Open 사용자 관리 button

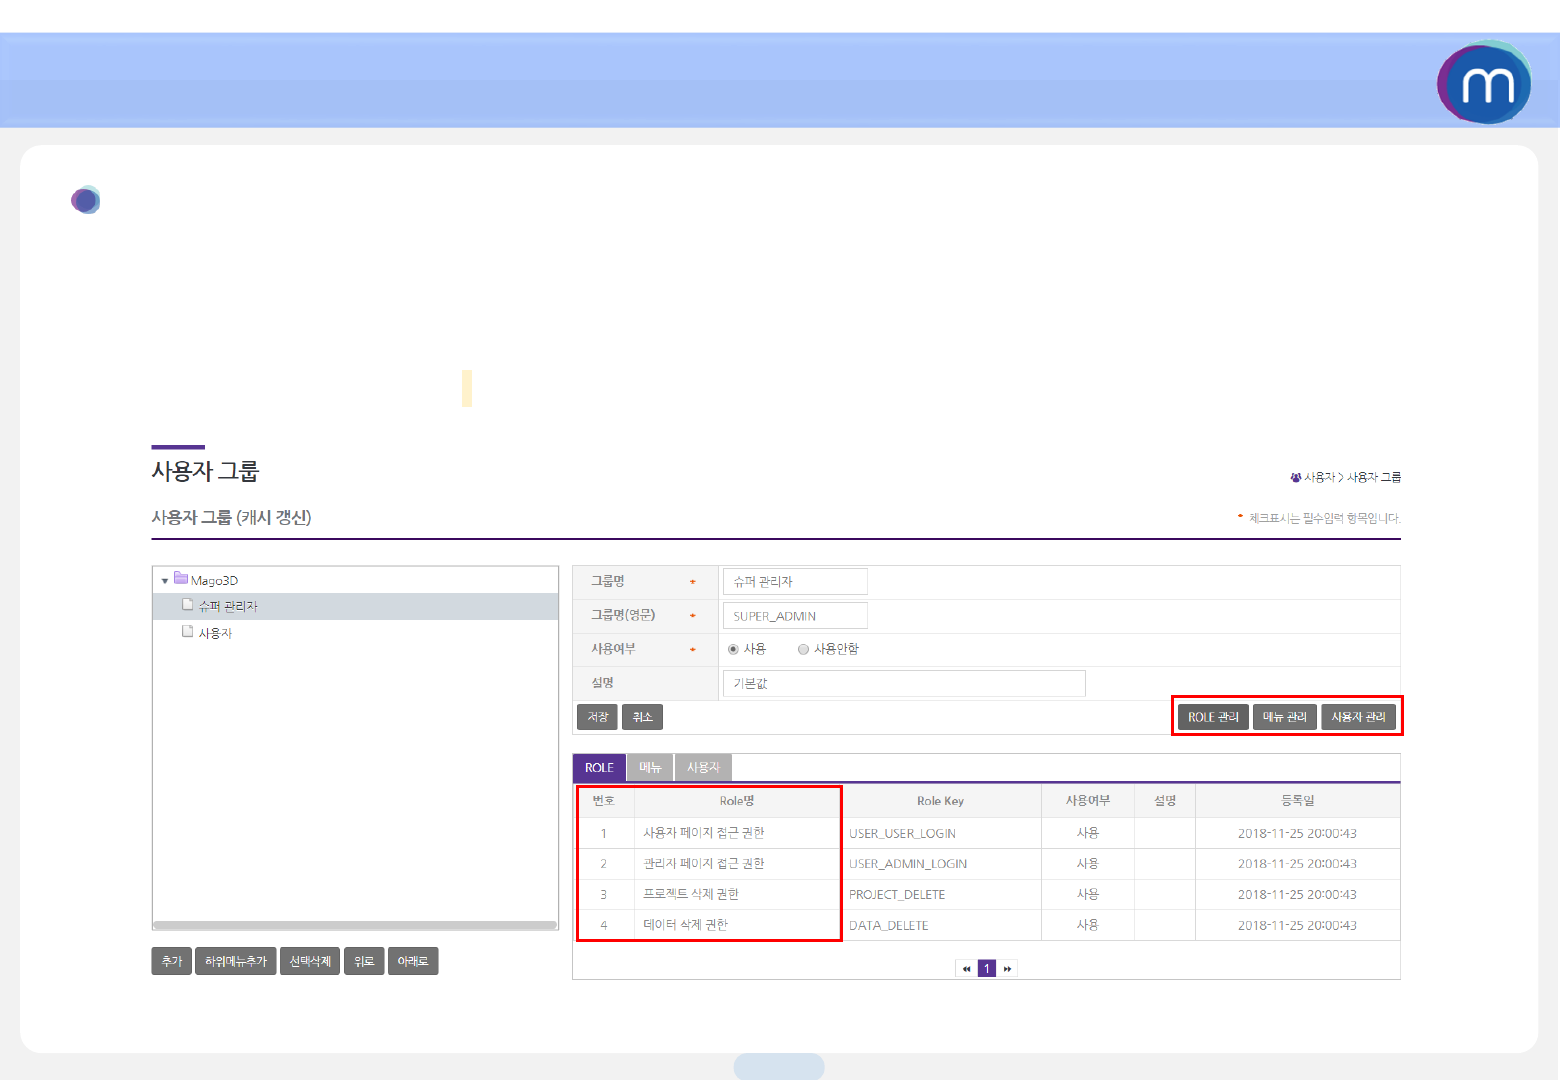(1358, 717)
